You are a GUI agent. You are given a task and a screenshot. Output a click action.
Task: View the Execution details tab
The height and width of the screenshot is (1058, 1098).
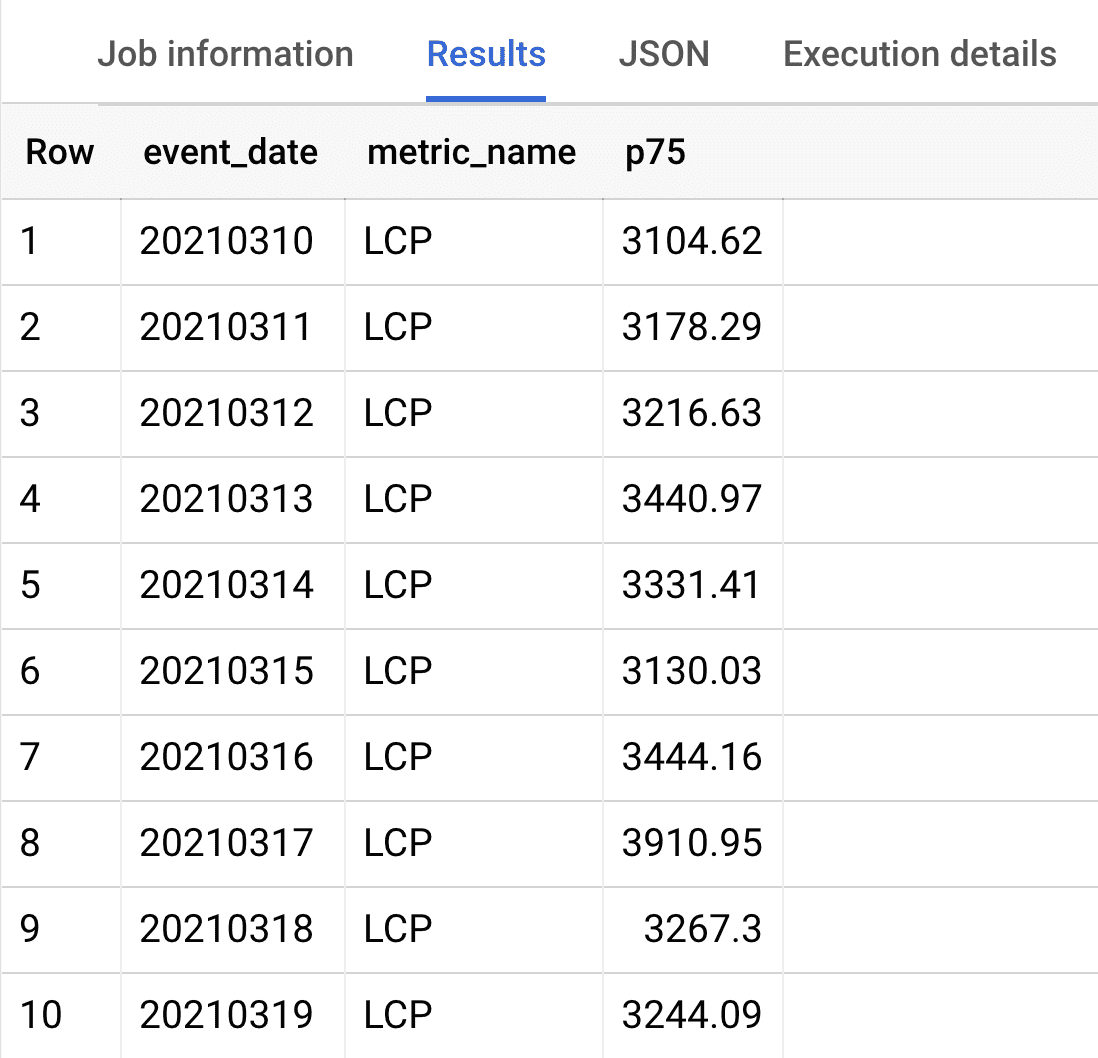pos(918,54)
